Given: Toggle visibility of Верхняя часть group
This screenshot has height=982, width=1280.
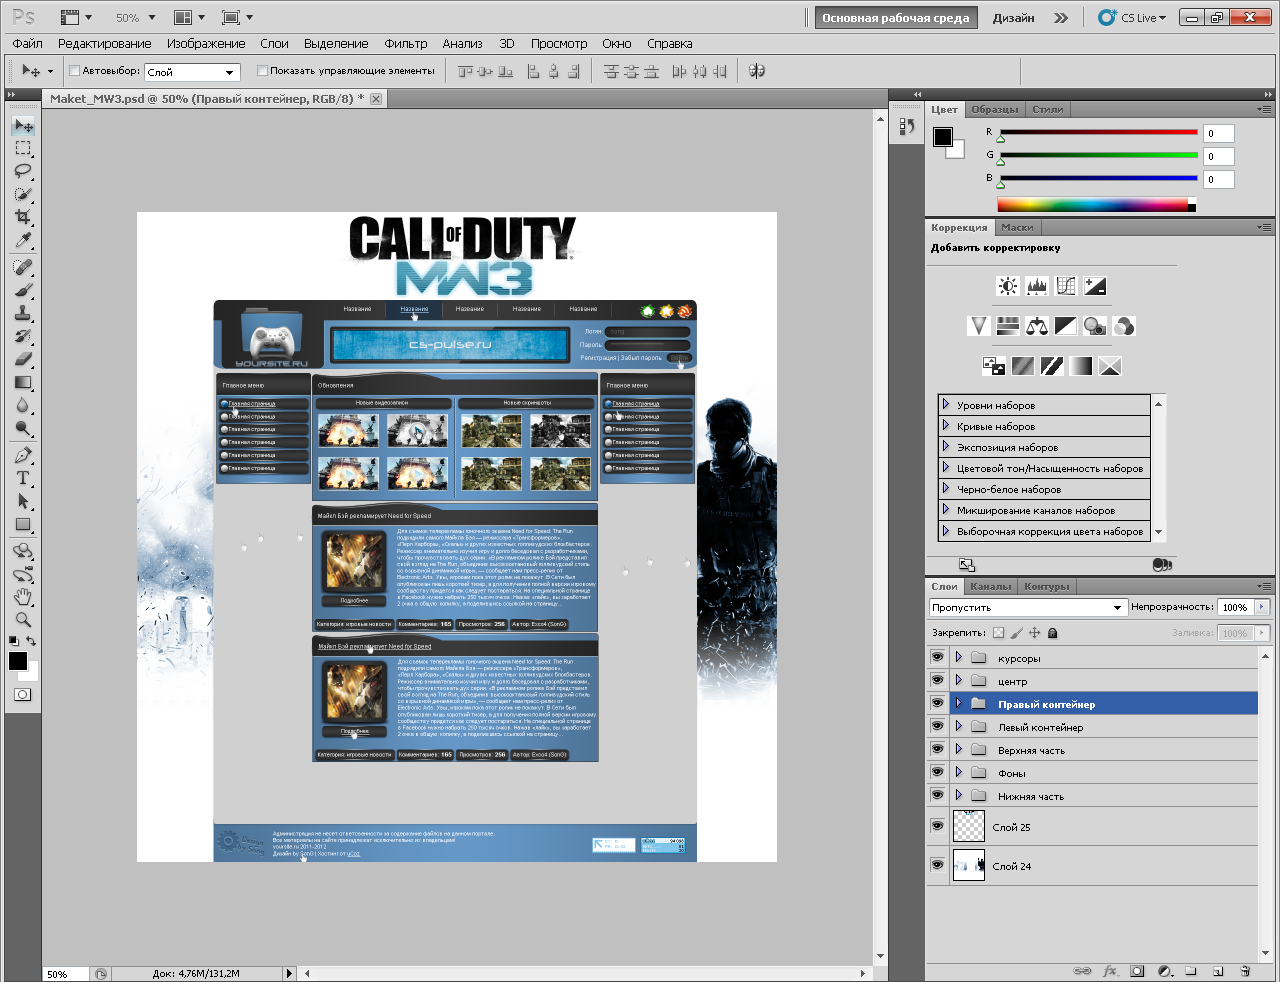Looking at the screenshot, I should (x=937, y=749).
